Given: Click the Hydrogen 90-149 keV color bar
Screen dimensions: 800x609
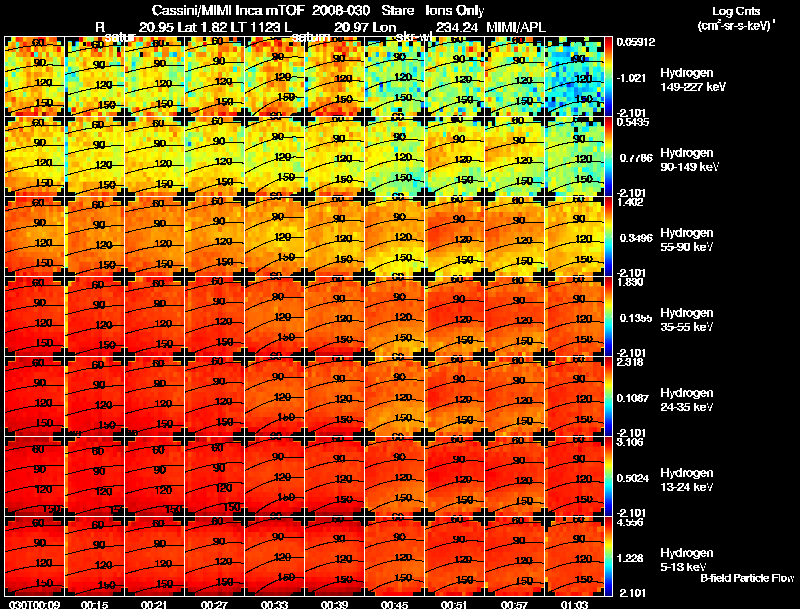Looking at the screenshot, I should coord(608,156).
